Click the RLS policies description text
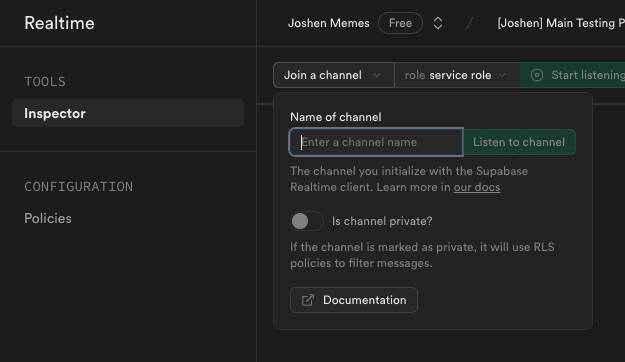The image size is (625, 362). [422, 255]
